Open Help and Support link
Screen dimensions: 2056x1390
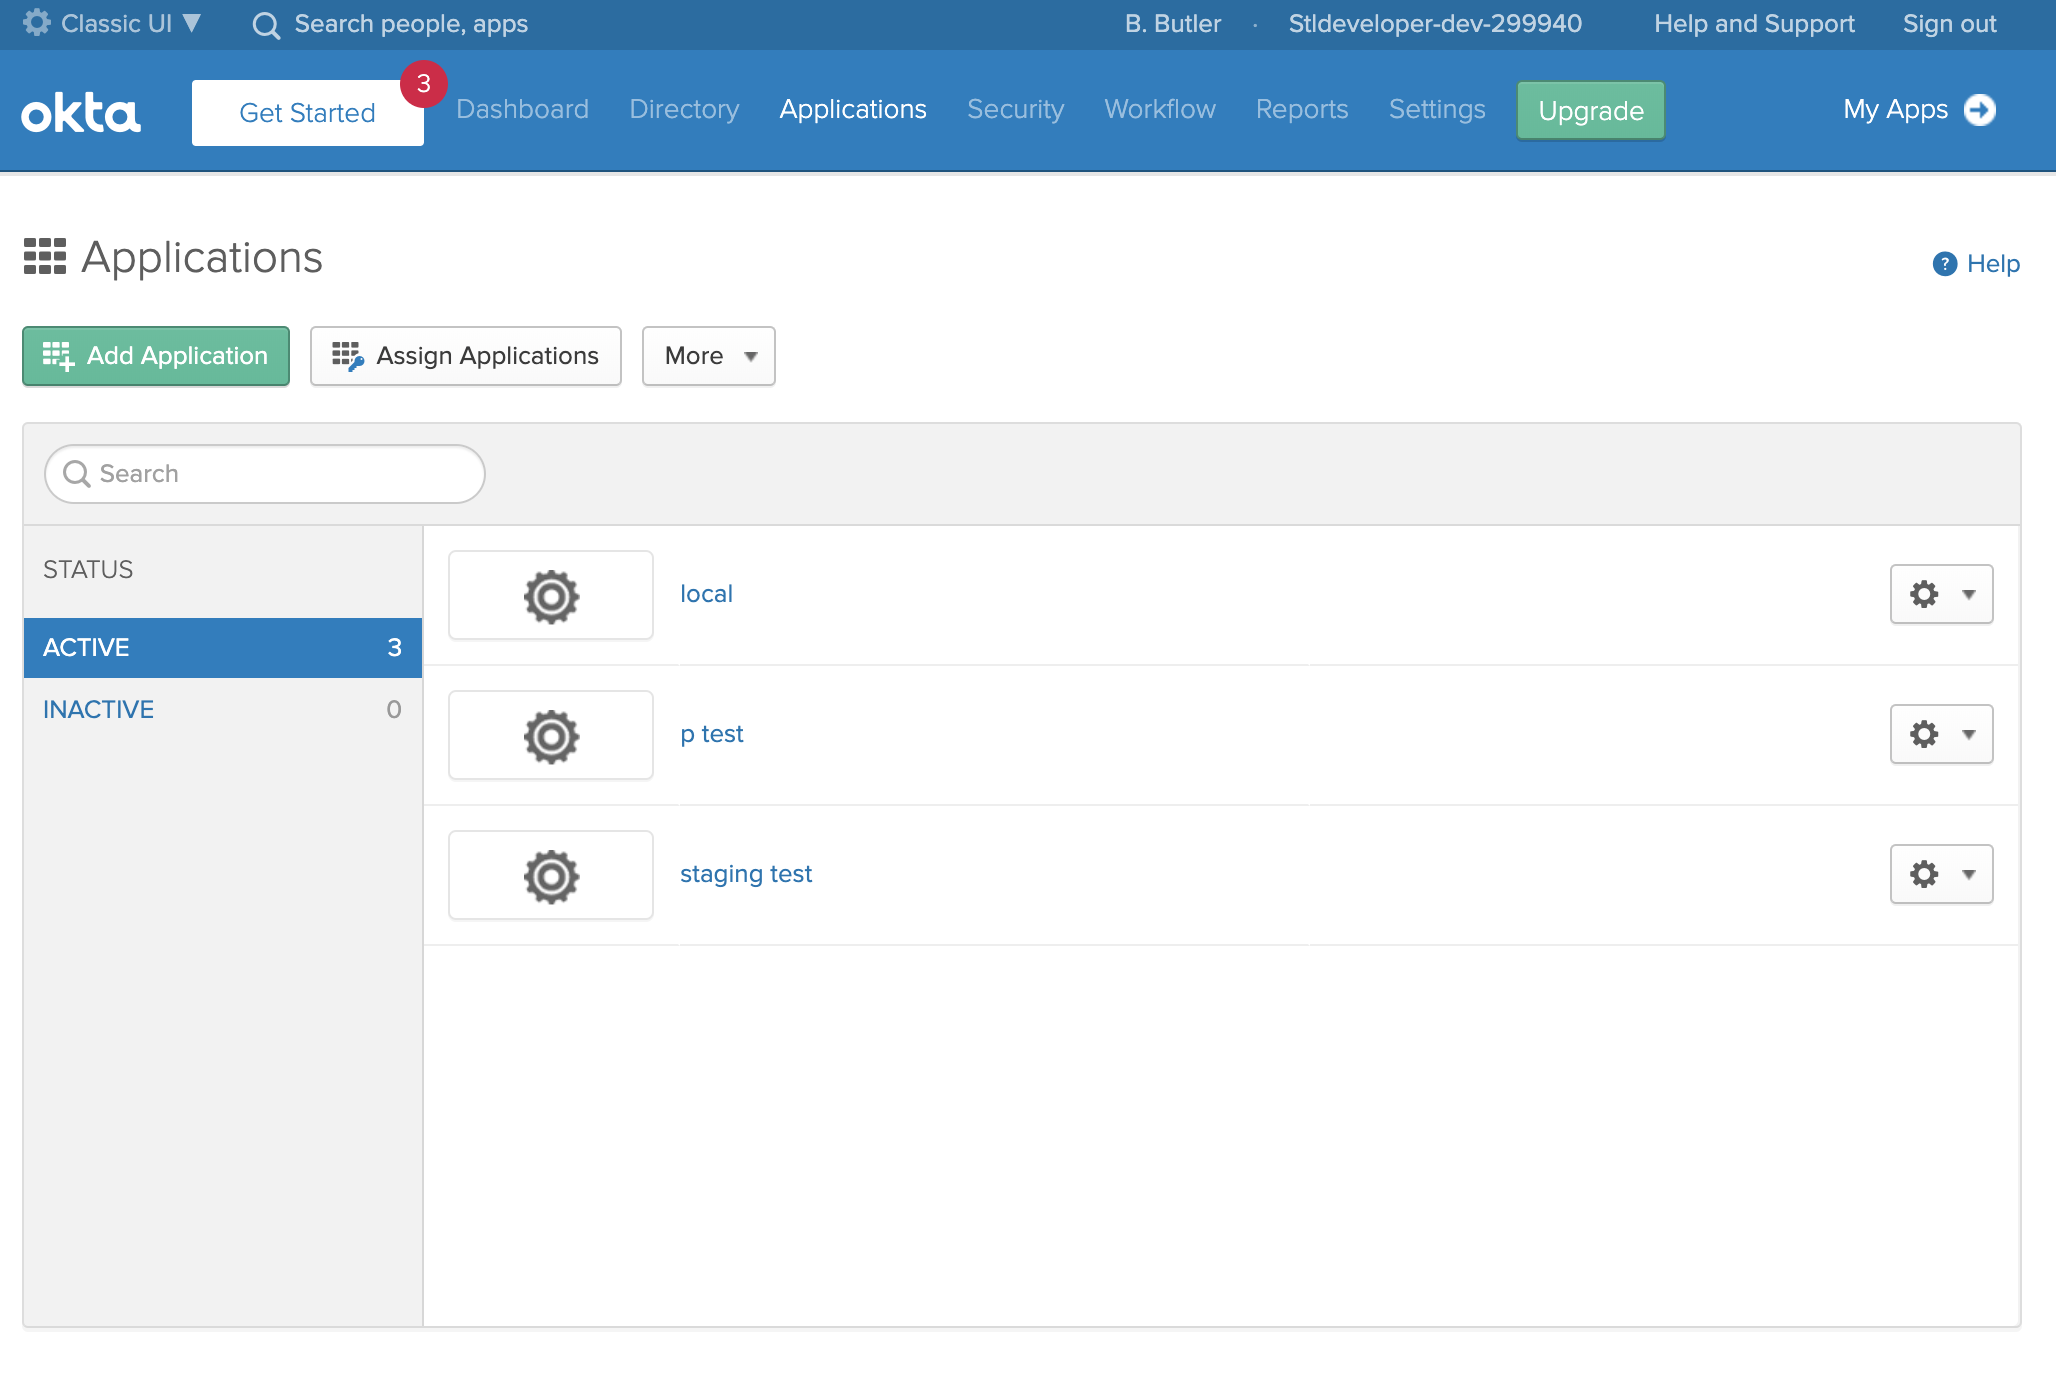point(1754,23)
